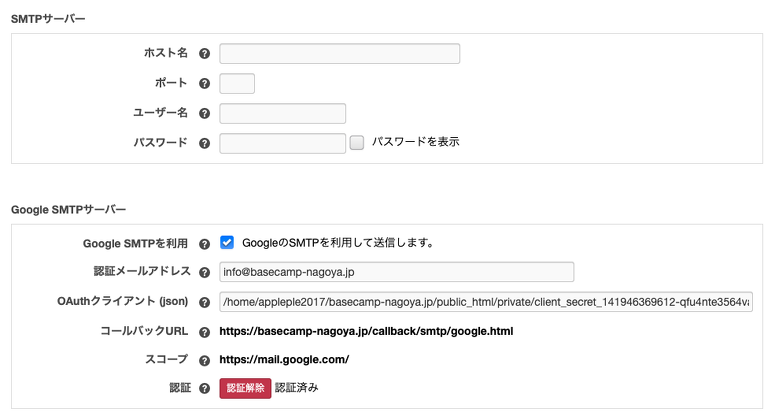Click help icon next to スコープ
This screenshot has width=775, height=420.
point(205,360)
